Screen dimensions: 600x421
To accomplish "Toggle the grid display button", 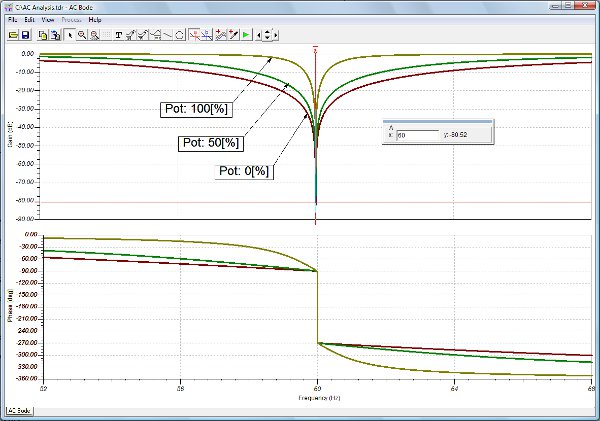I will pyautogui.click(x=104, y=34).
